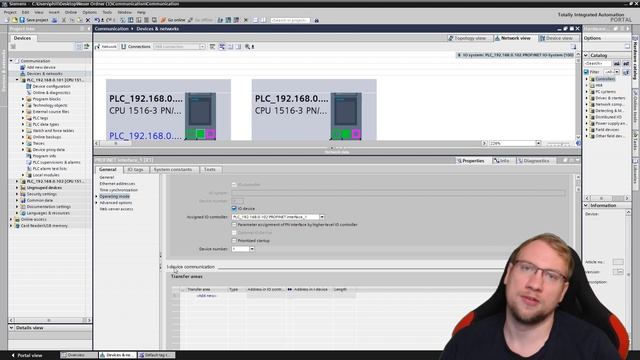Click the Print icon in the main toolbar
Viewport: 640px width, 360px height.
[x=54, y=20]
